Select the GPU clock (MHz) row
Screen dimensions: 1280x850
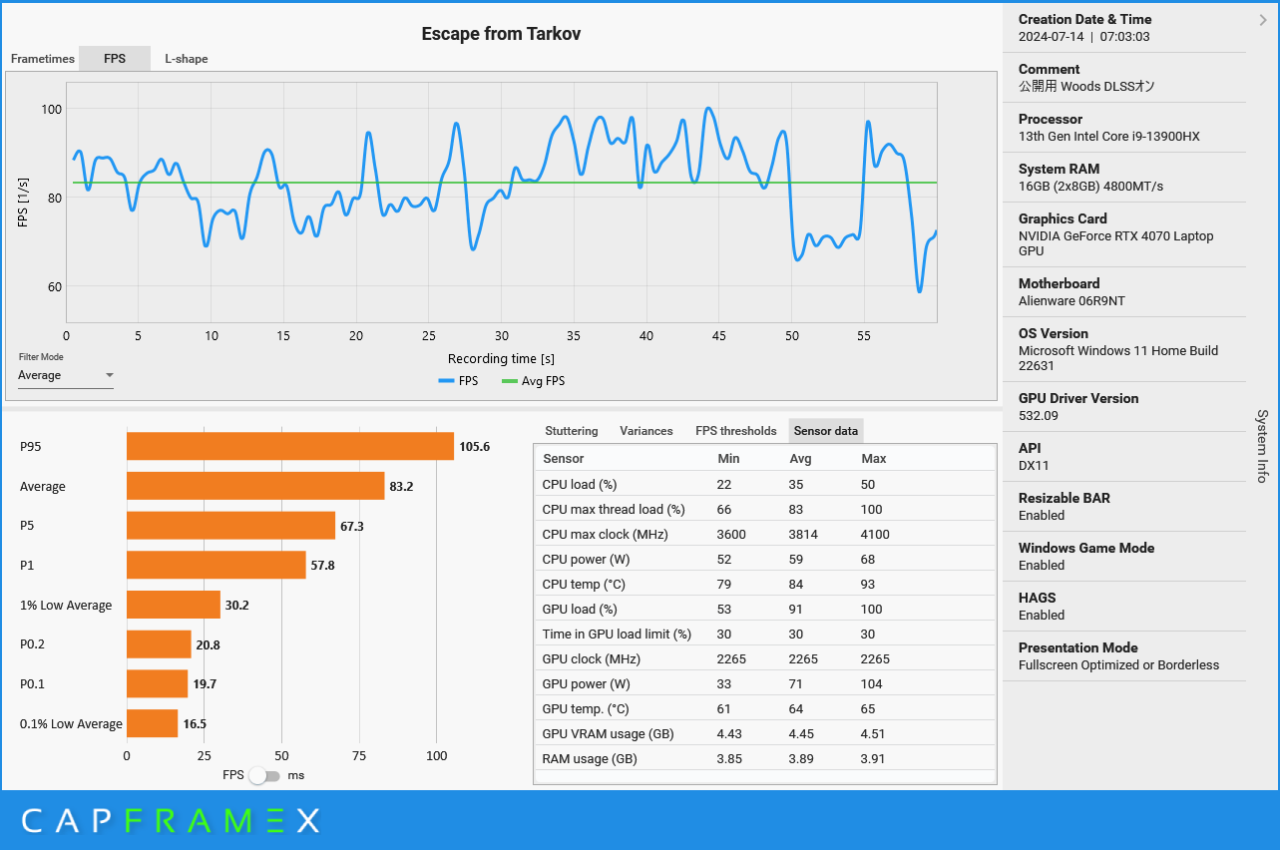(x=765, y=659)
